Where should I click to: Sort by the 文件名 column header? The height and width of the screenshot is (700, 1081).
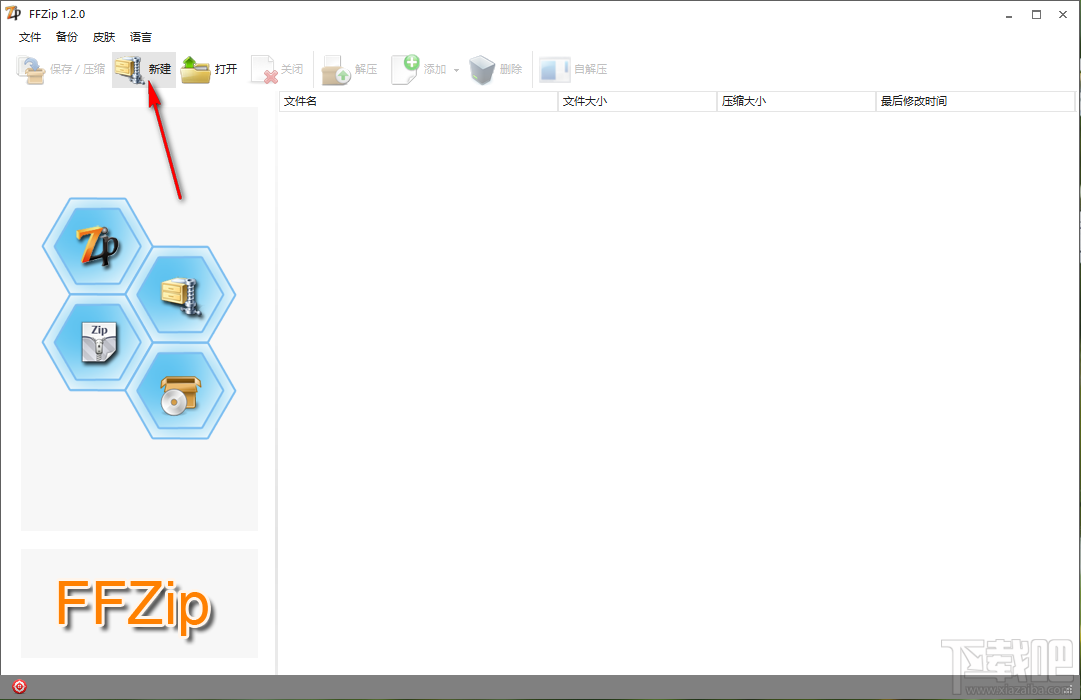pyautogui.click(x=418, y=101)
